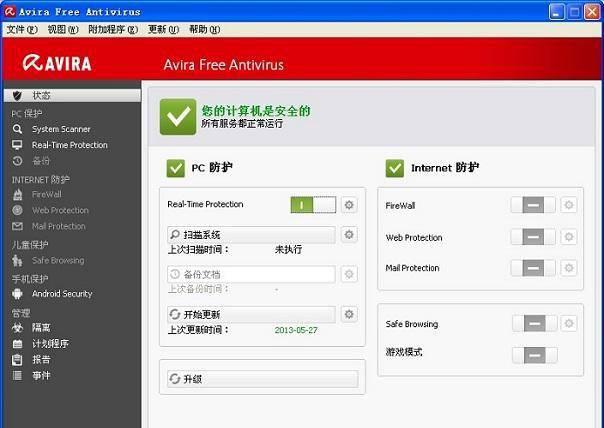Screen dimensions: 604x428
Task: Open the 附加程序 menu
Action: (113, 30)
